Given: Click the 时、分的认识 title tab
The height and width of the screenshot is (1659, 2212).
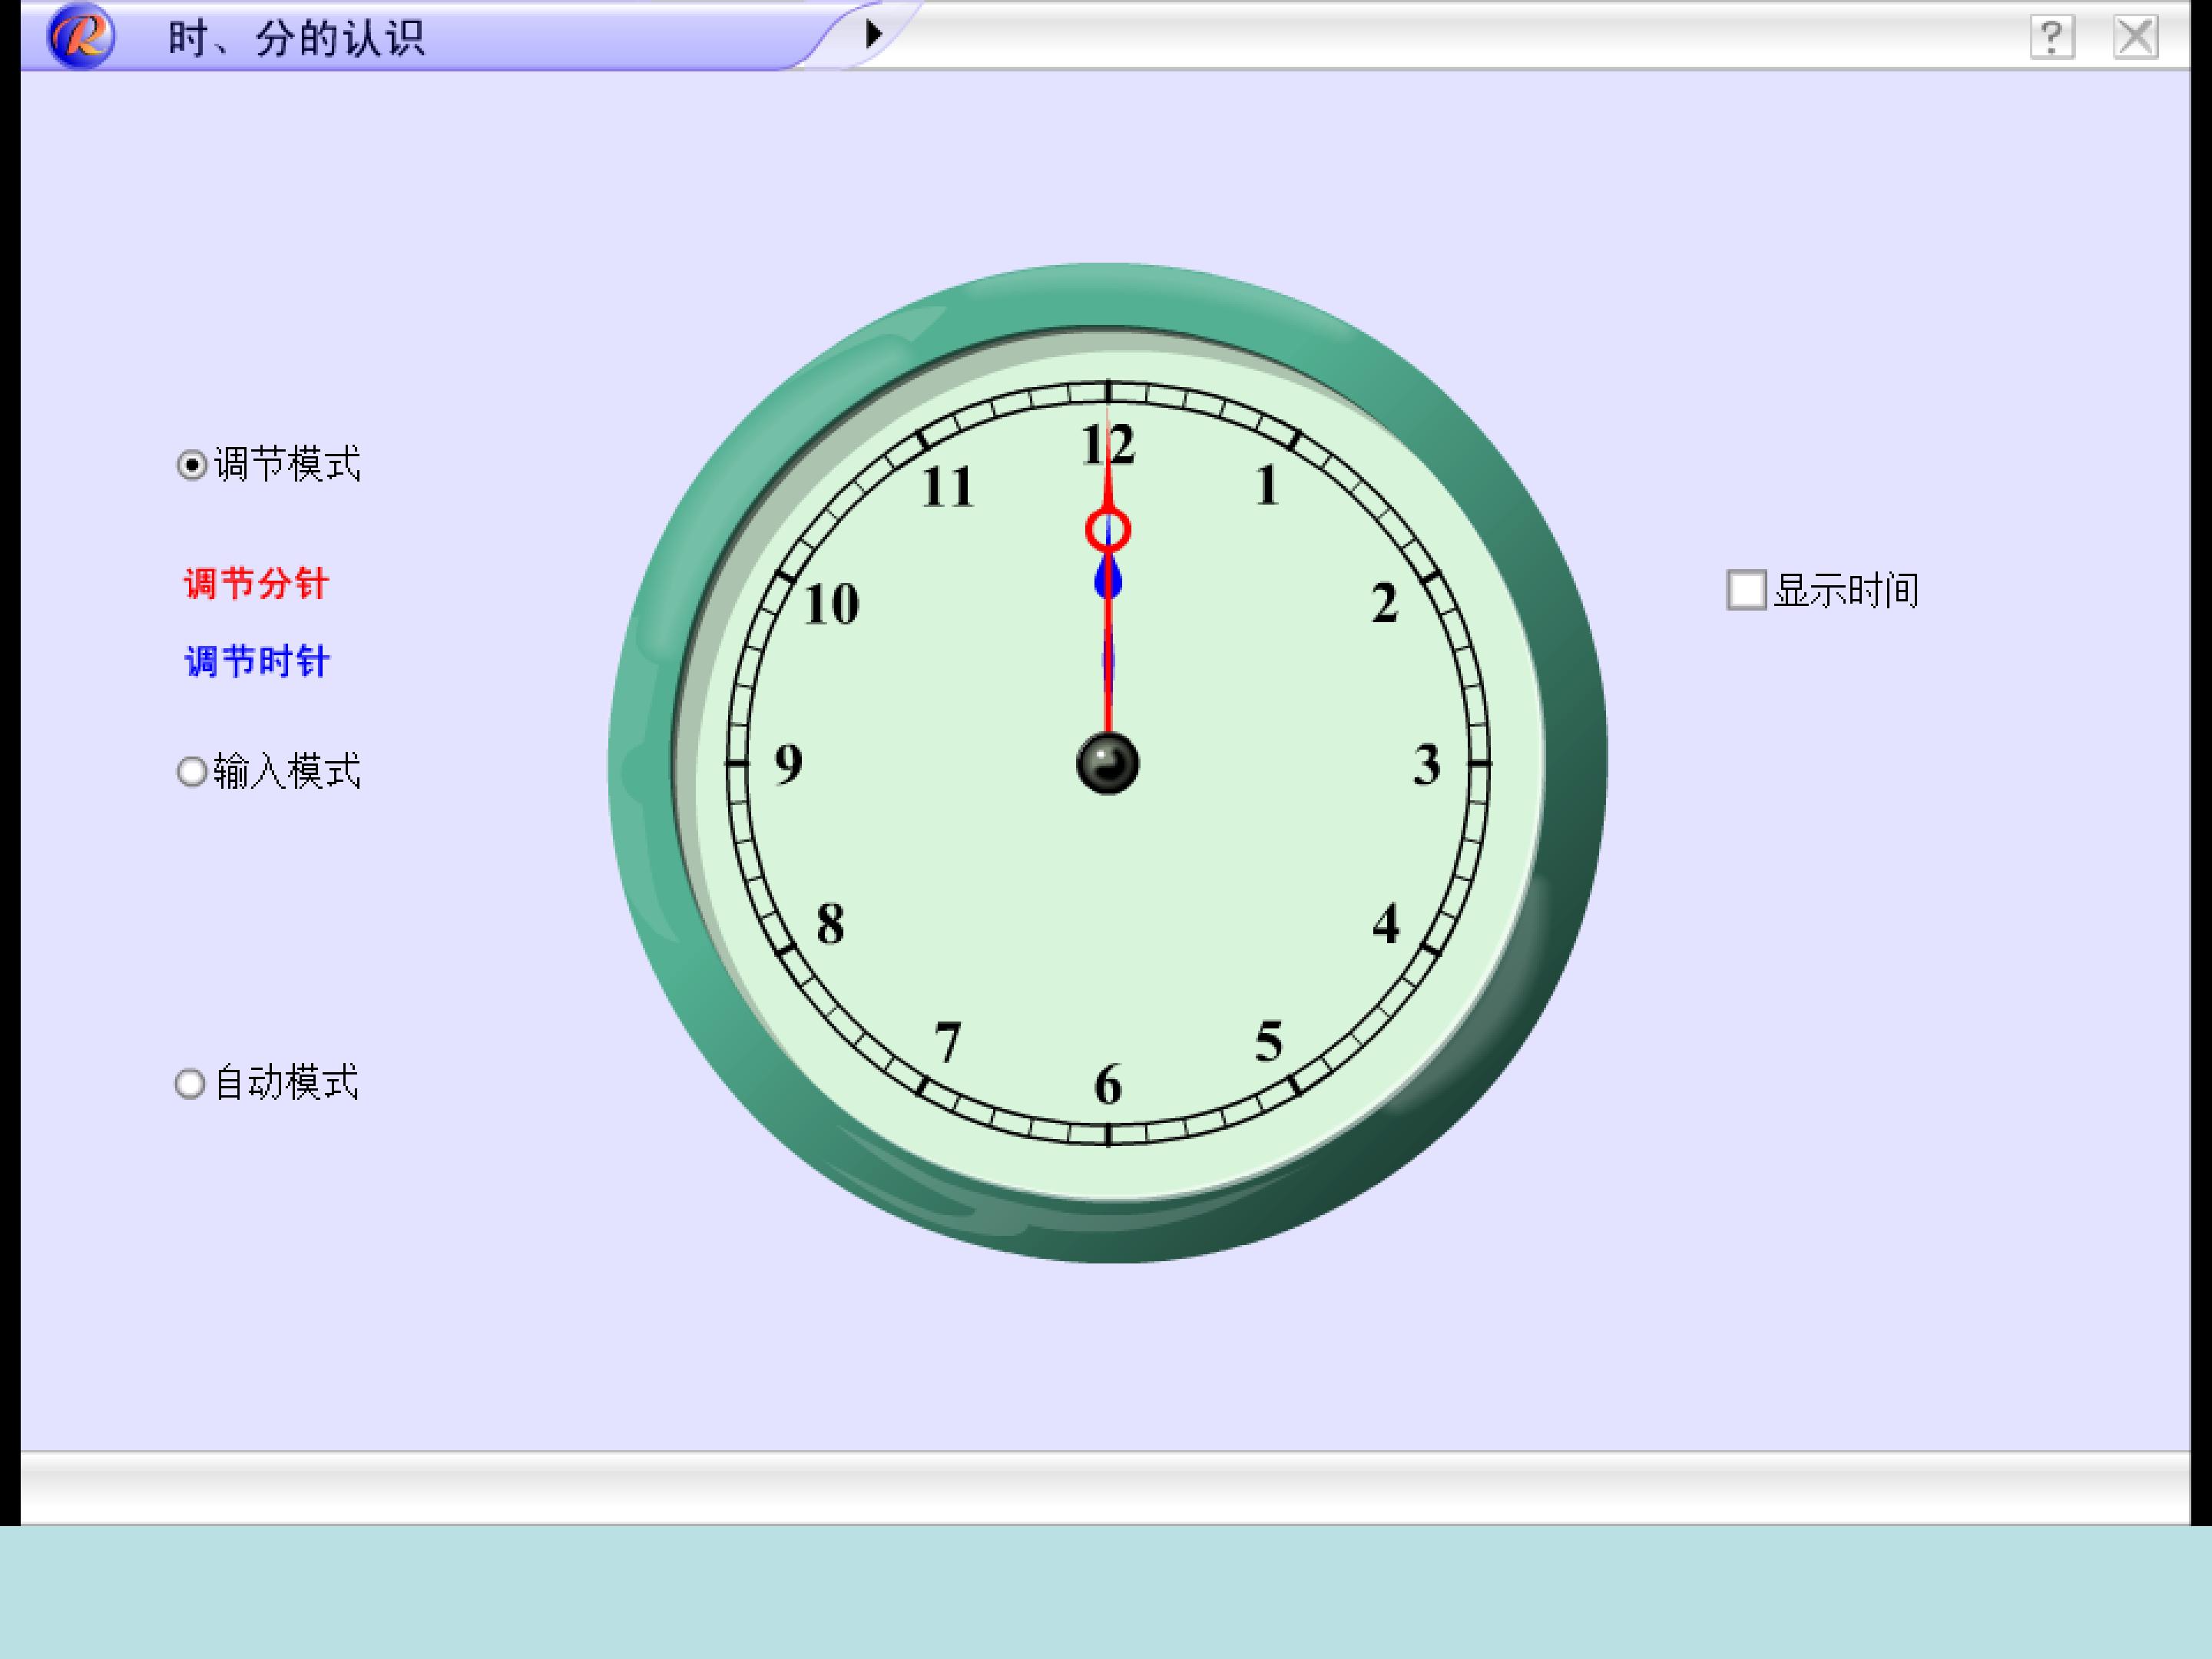Looking at the screenshot, I should coord(296,38).
